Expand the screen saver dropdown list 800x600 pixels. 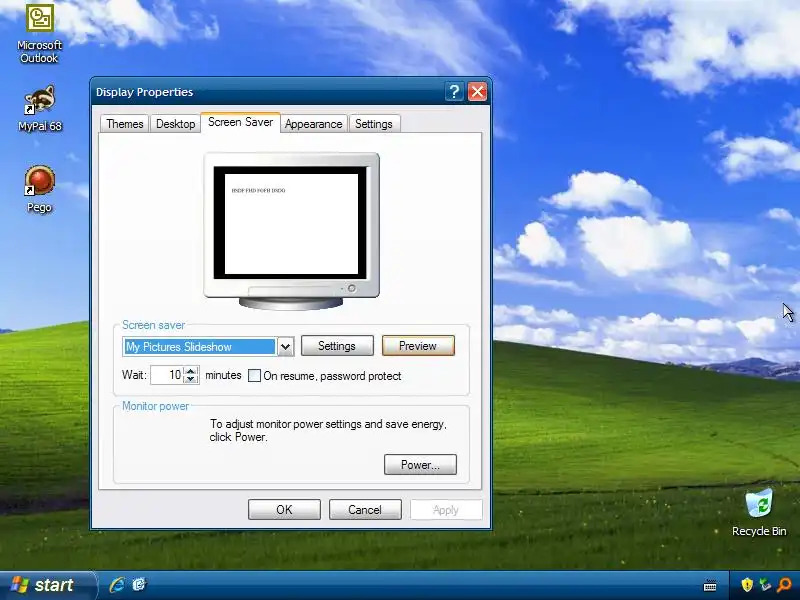tap(286, 347)
